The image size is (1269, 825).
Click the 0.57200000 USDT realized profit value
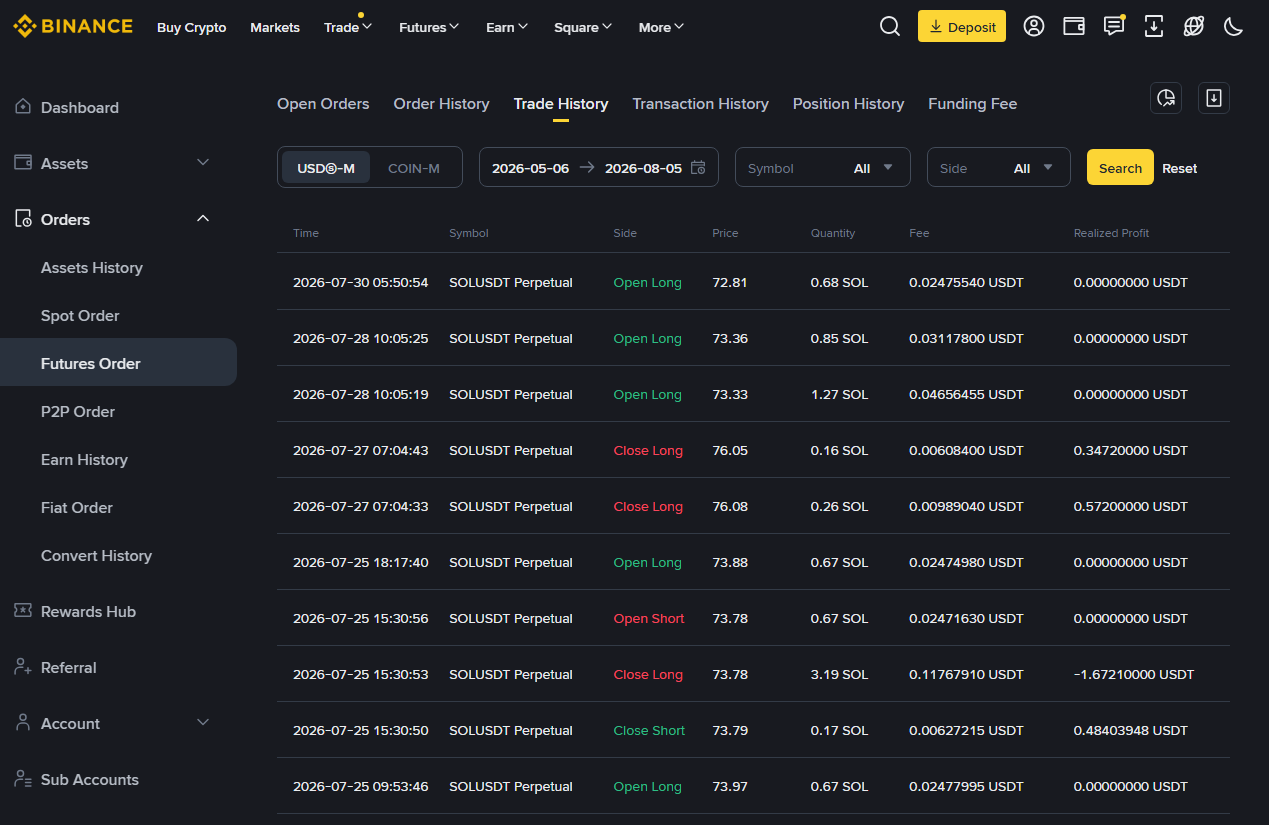[1131, 507]
